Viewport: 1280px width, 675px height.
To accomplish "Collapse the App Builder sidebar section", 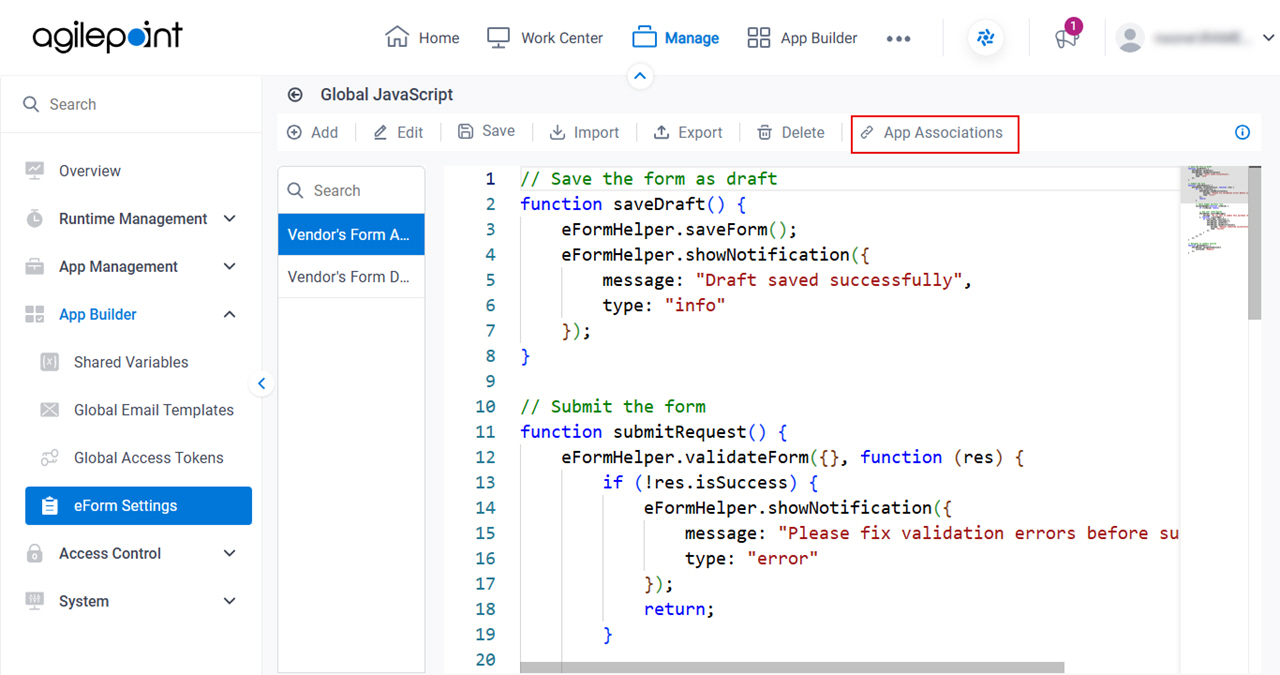I will 230,315.
